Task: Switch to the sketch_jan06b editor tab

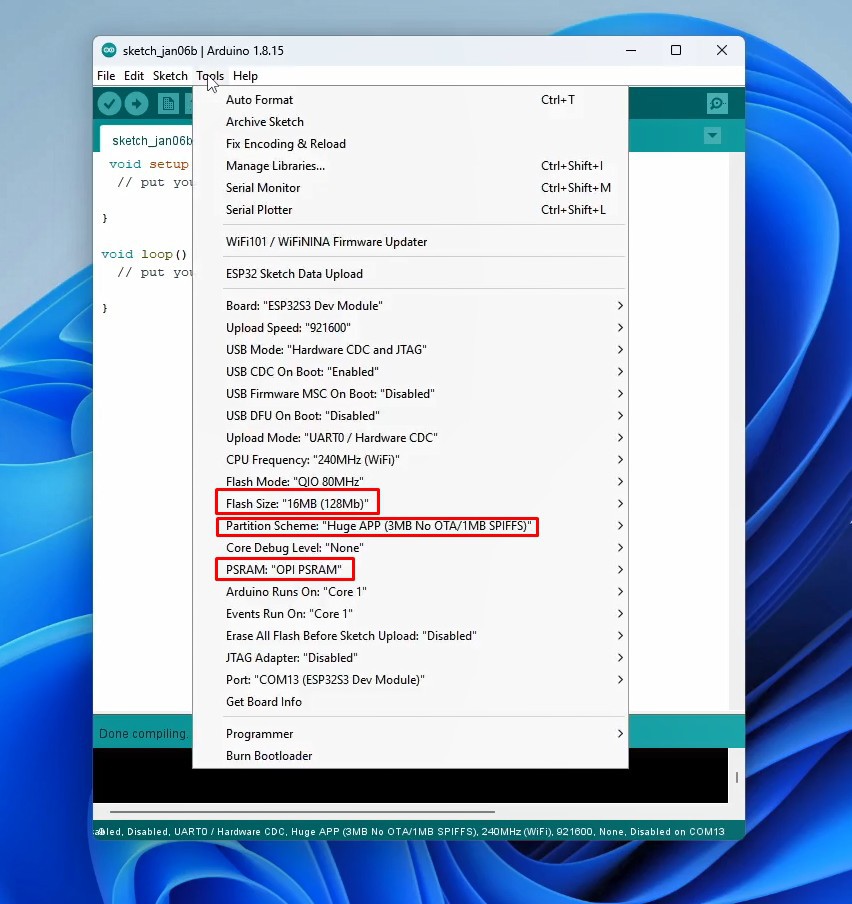Action: 150,141
